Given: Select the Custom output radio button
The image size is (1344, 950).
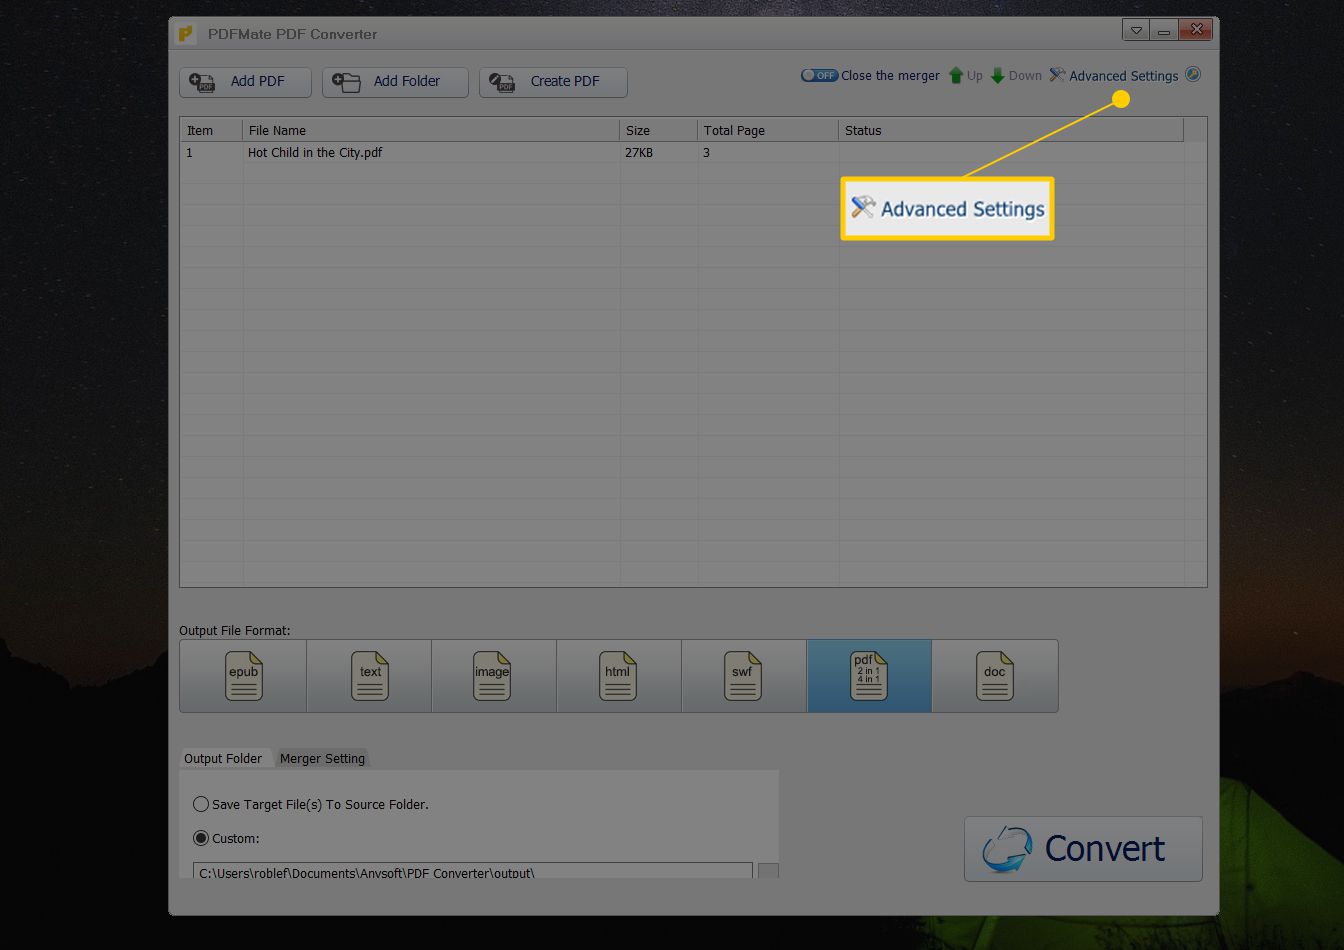Looking at the screenshot, I should pyautogui.click(x=201, y=838).
